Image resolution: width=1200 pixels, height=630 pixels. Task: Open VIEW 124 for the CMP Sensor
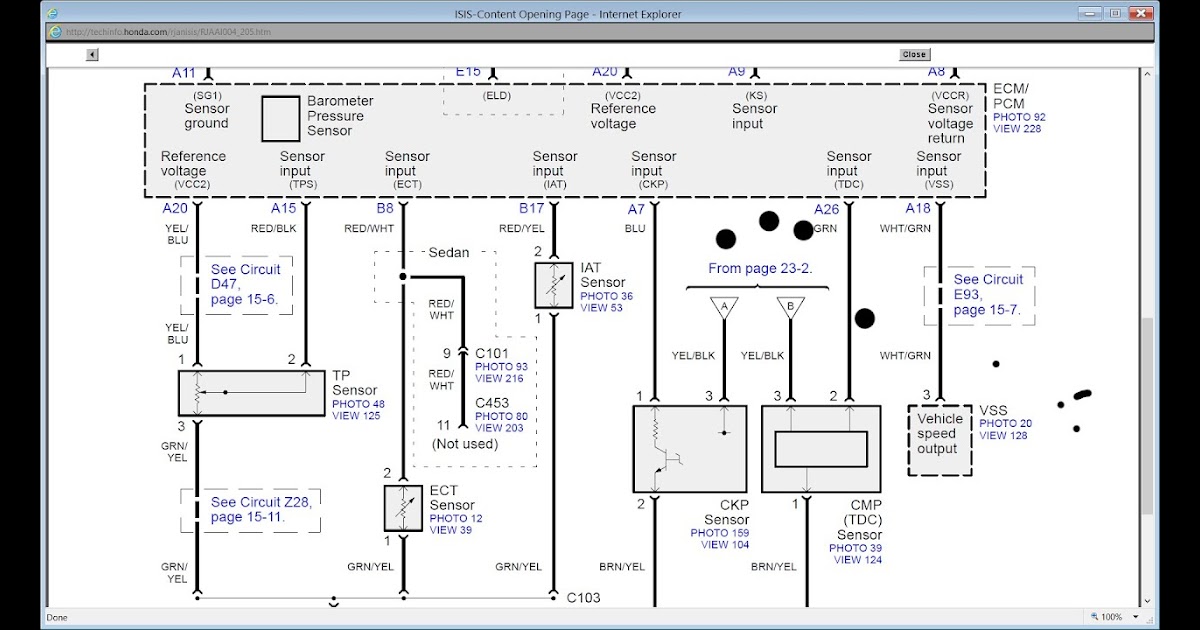coord(858,560)
